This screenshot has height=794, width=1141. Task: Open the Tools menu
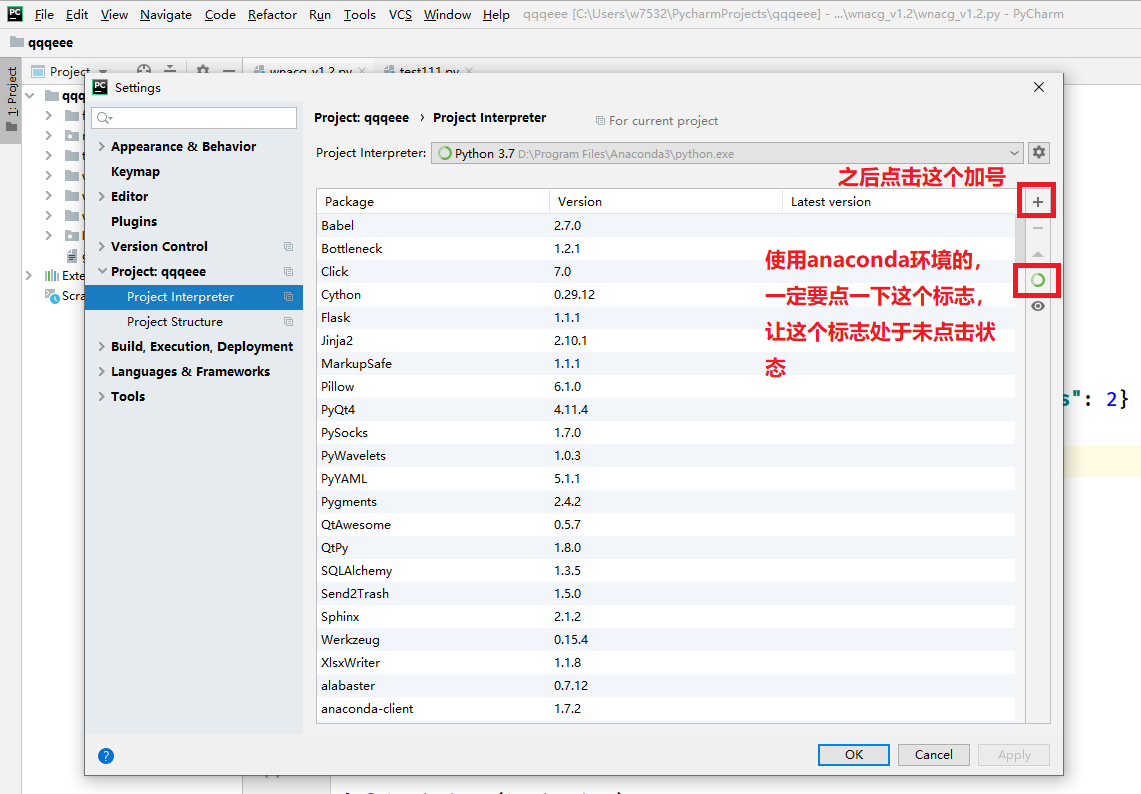pos(359,15)
